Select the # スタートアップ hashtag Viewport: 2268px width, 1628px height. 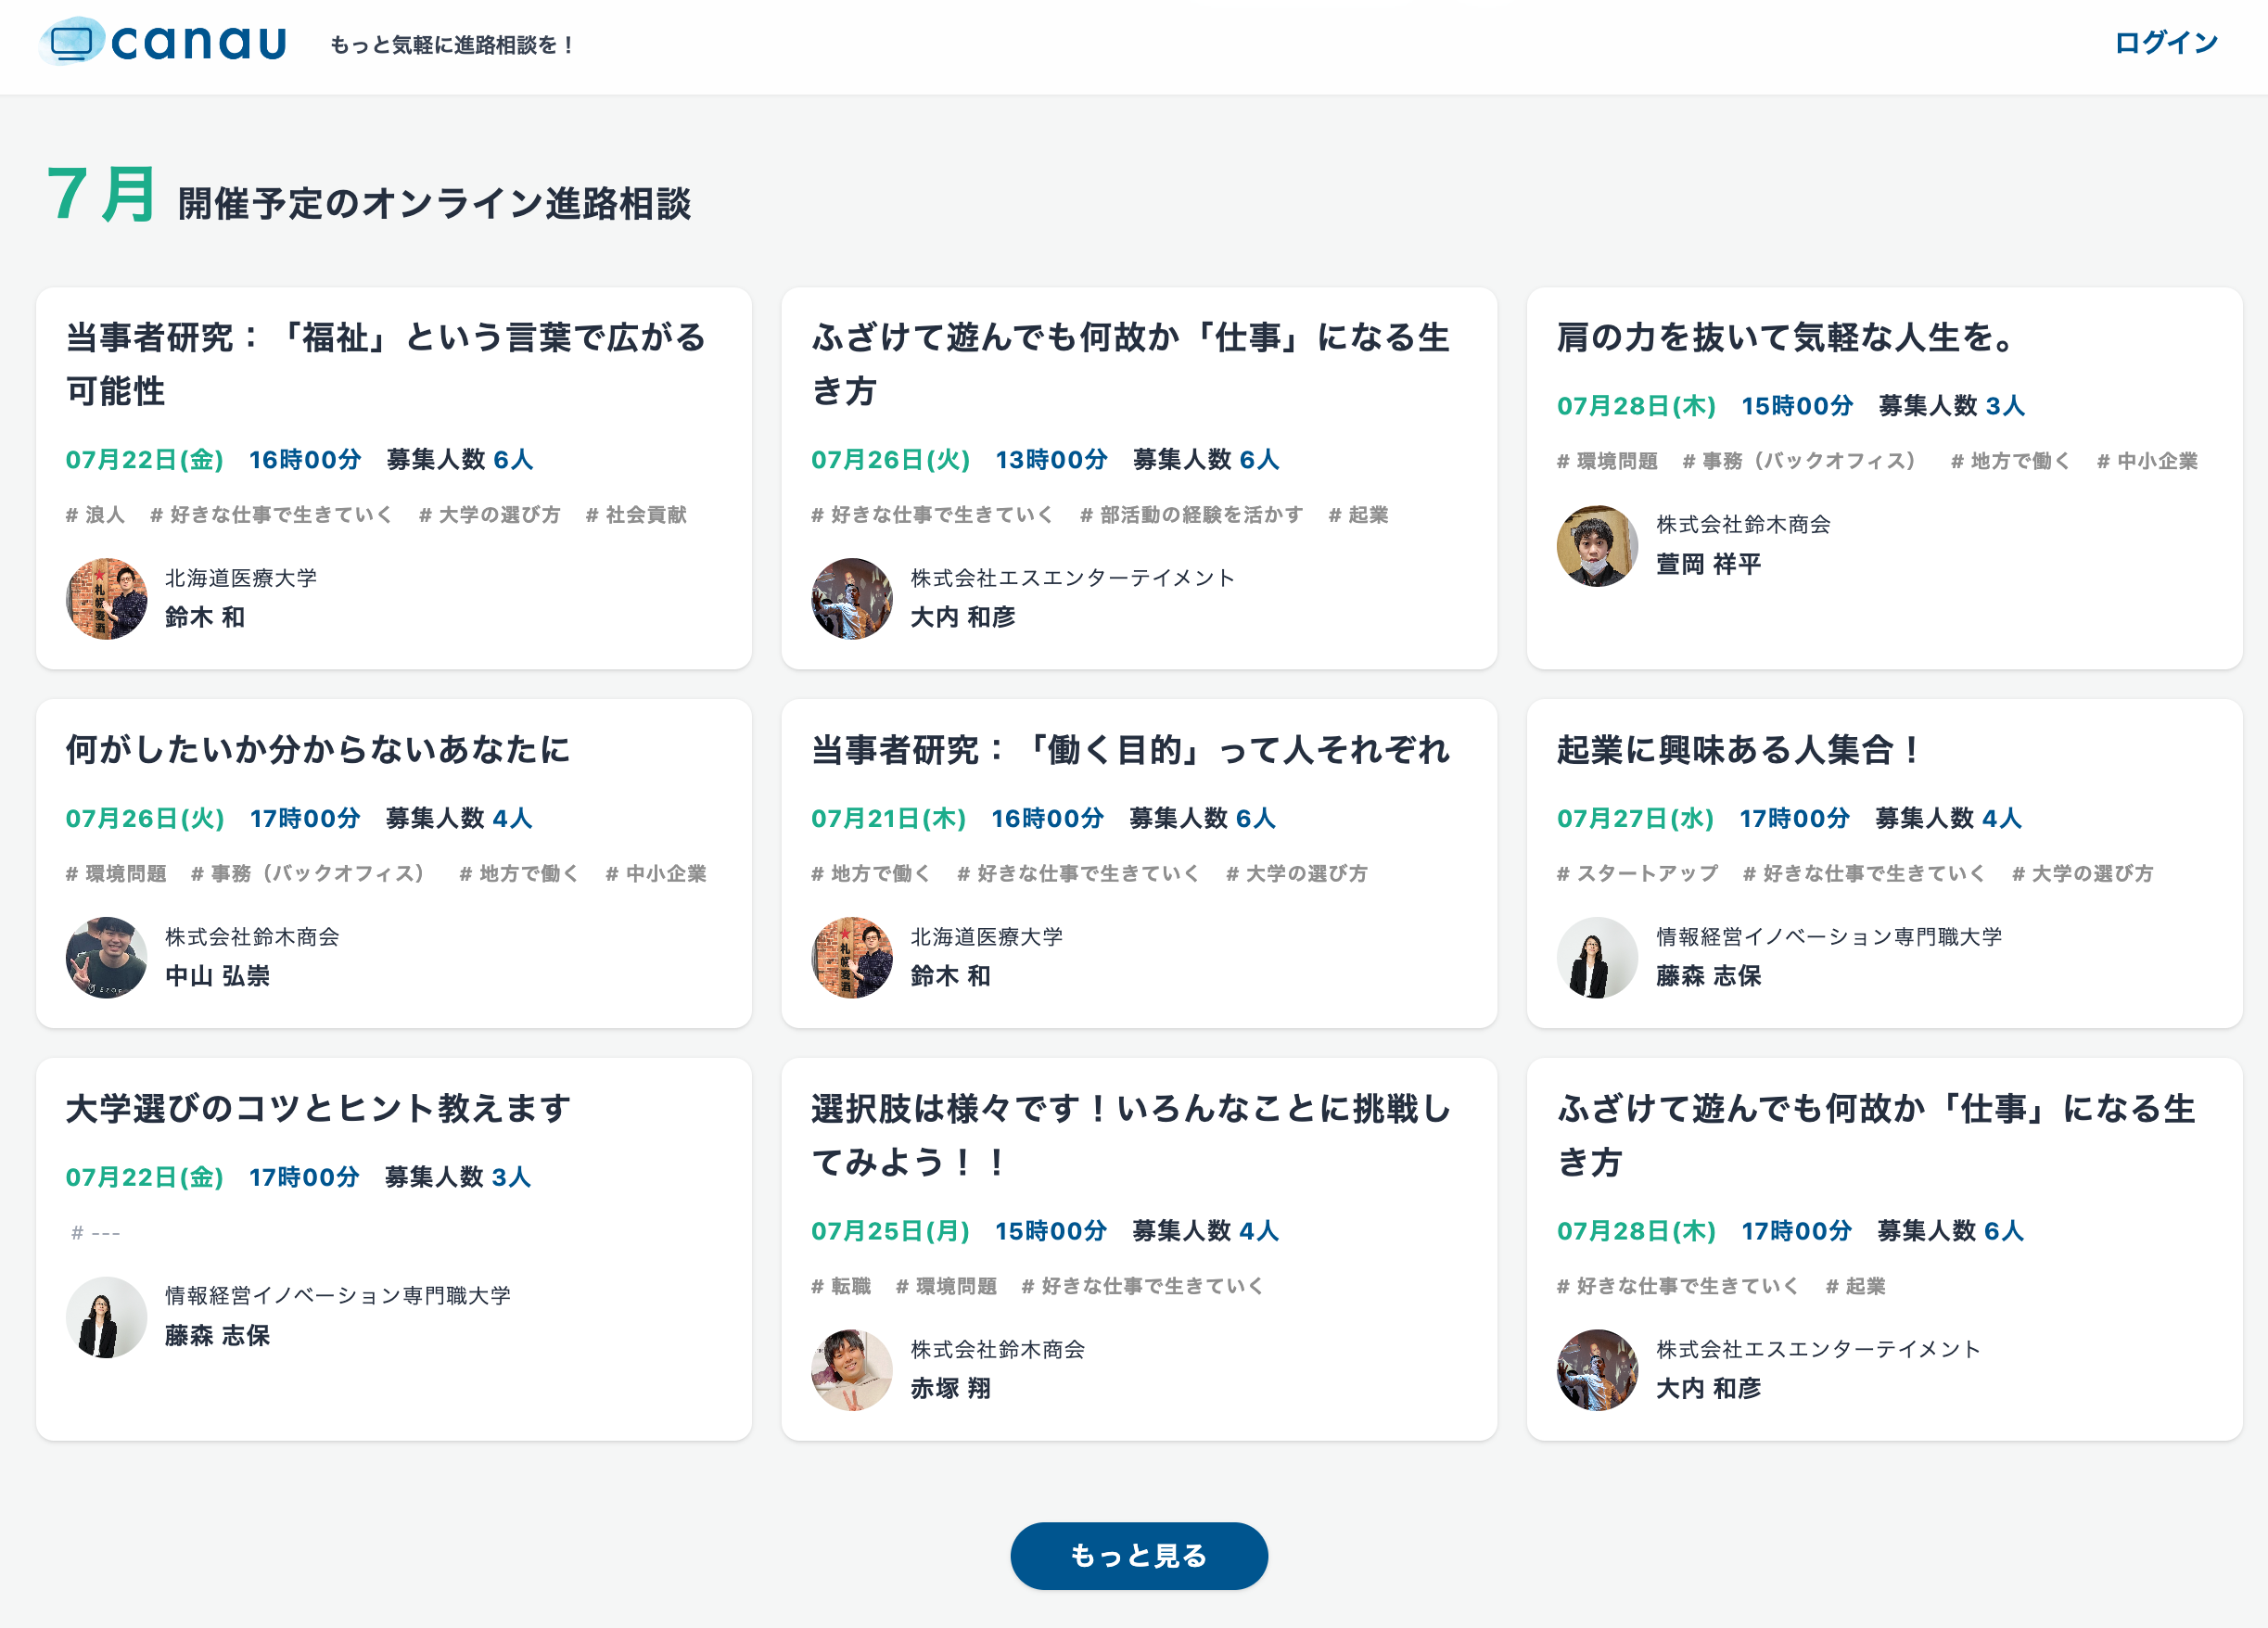click(x=1637, y=873)
